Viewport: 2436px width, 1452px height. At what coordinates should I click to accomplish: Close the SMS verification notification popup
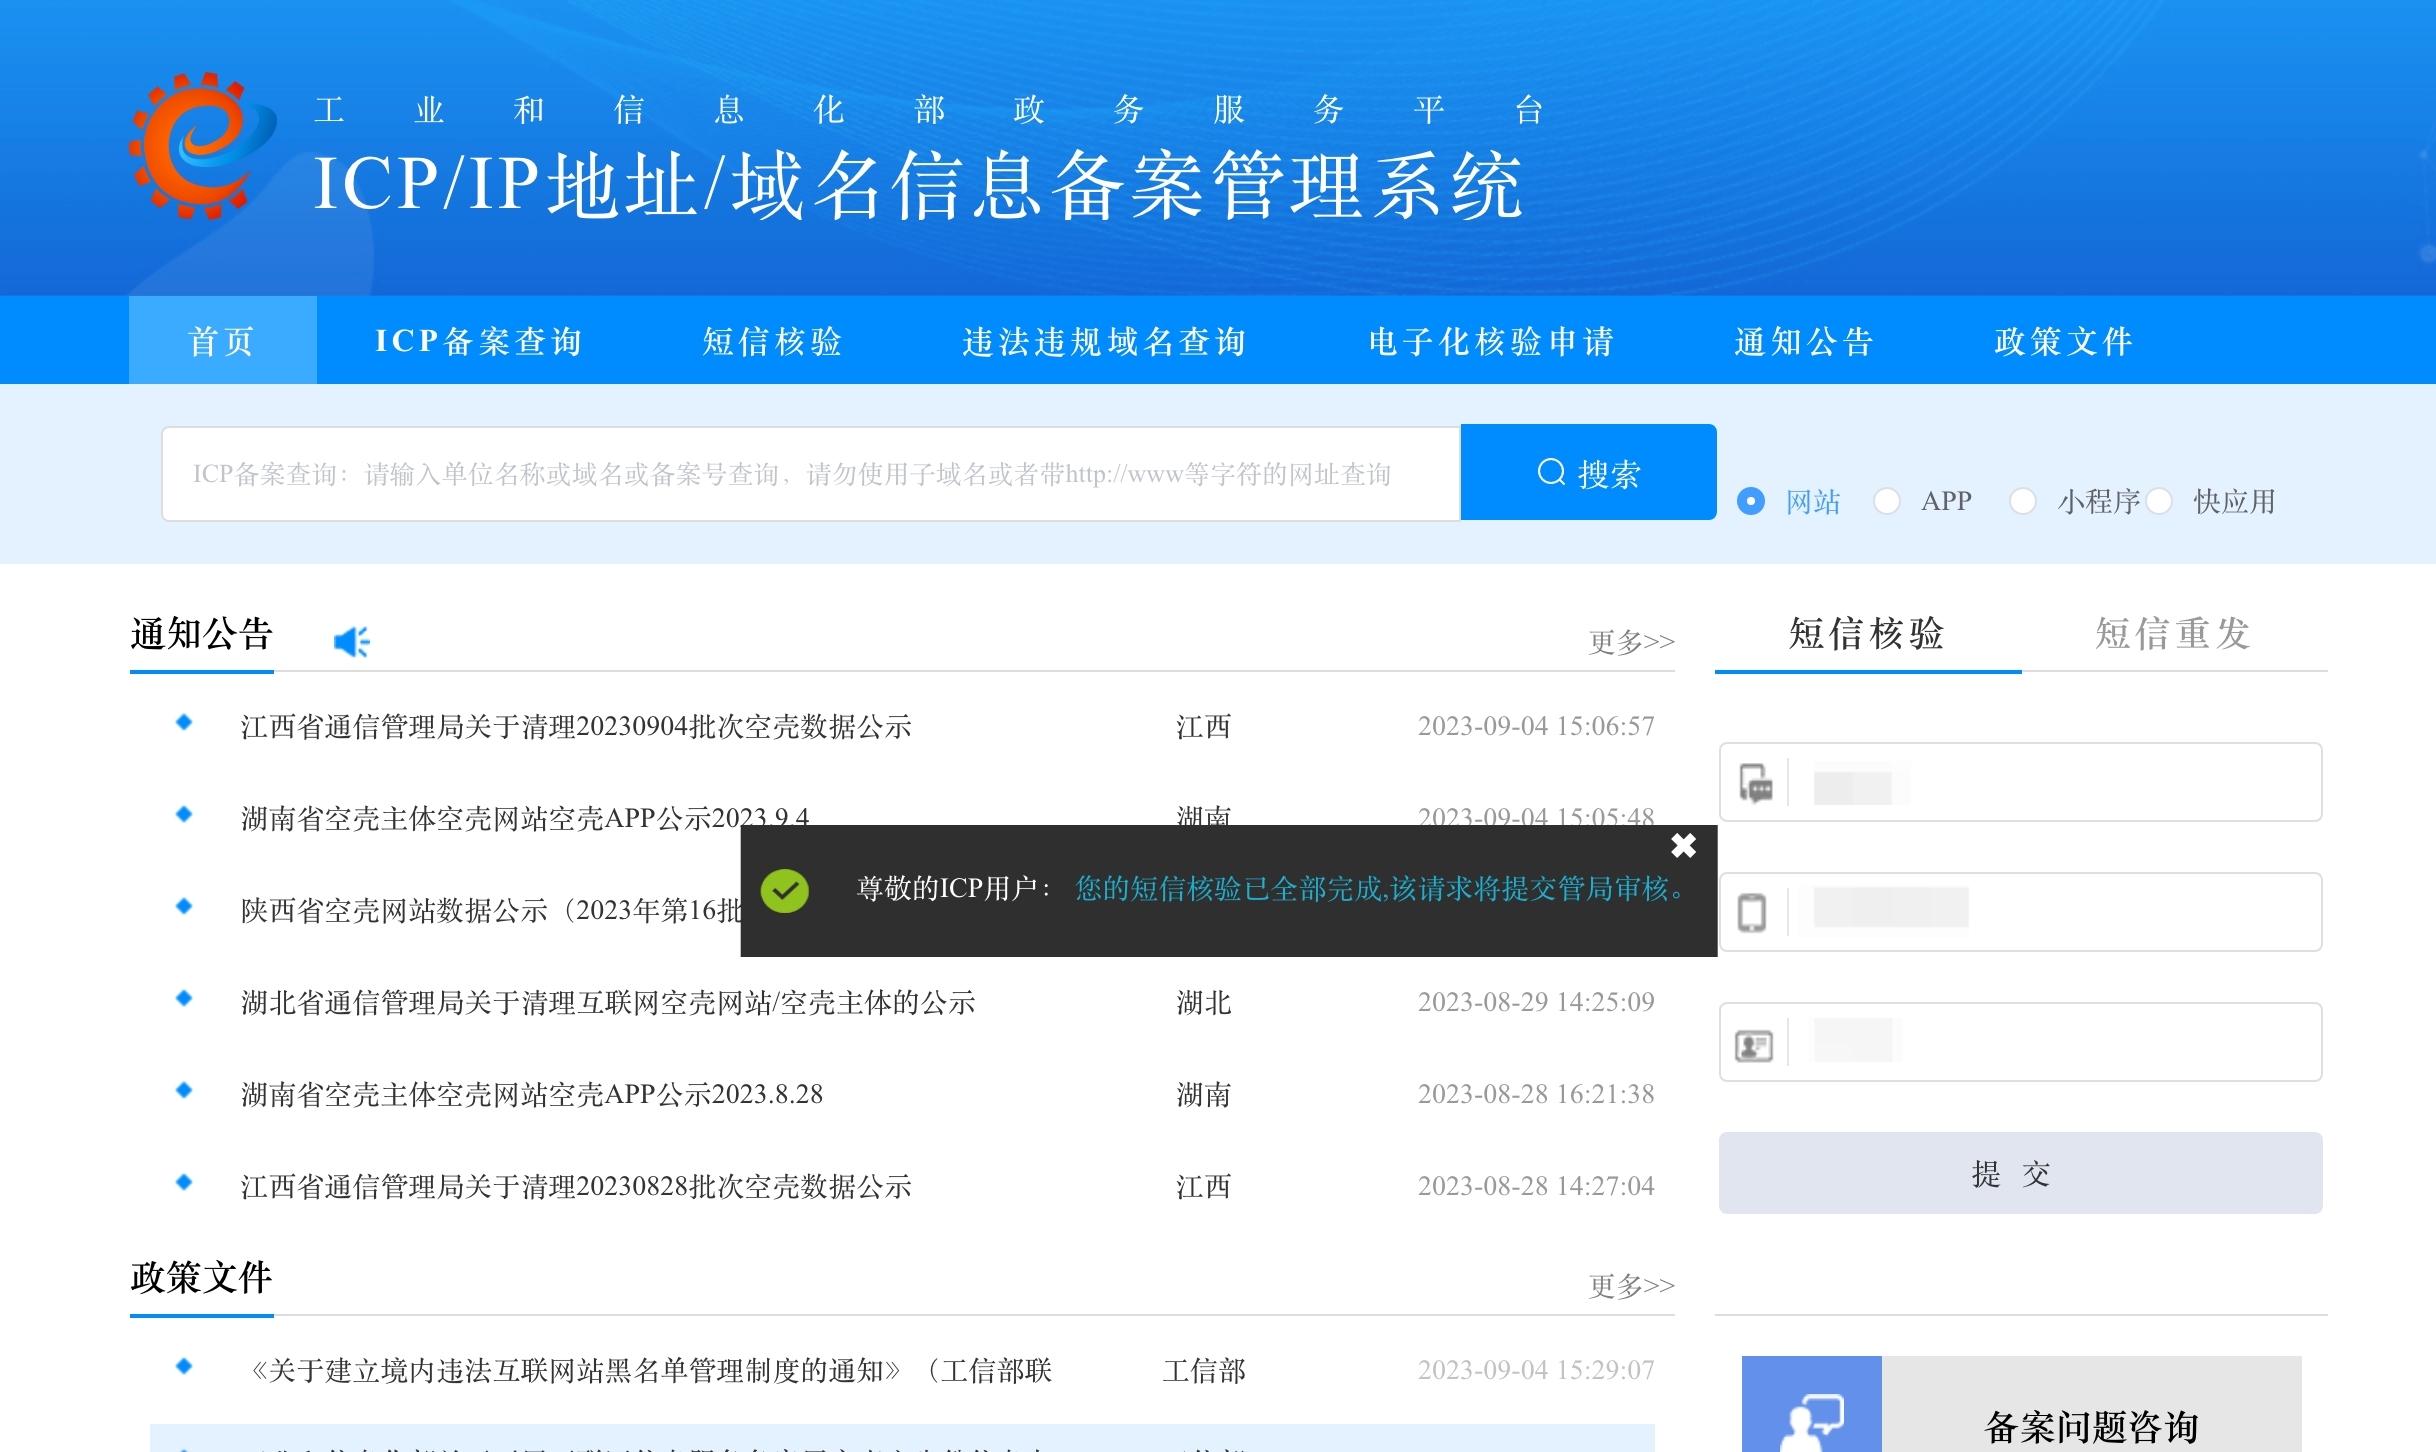1683,846
